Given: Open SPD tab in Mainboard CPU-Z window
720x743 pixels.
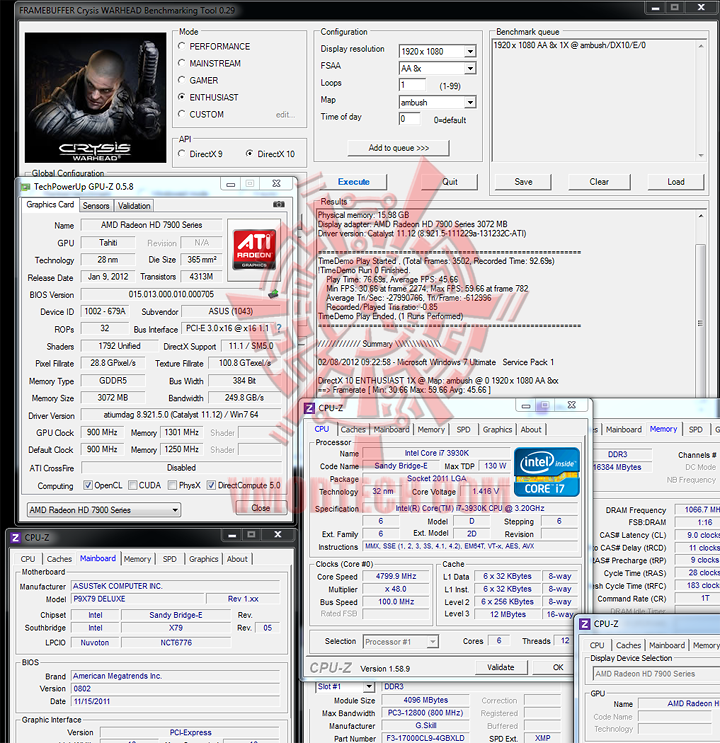Looking at the screenshot, I should coord(170,559).
